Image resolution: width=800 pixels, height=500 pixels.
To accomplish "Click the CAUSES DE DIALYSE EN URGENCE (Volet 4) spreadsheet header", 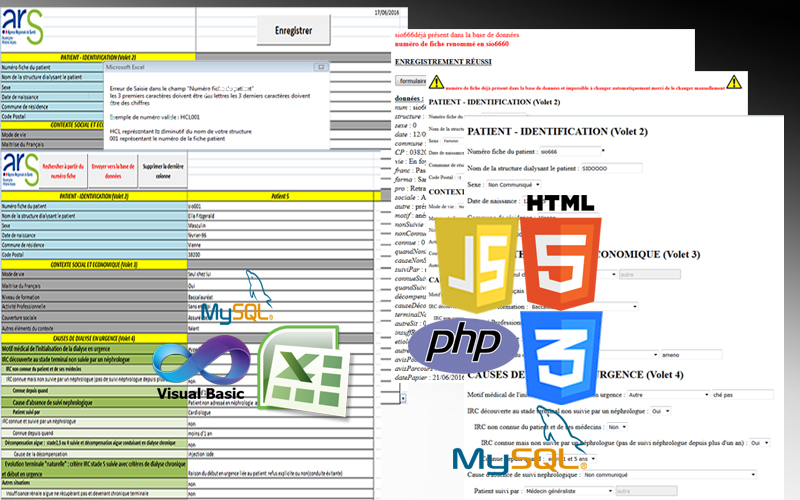I will pyautogui.click(x=94, y=338).
